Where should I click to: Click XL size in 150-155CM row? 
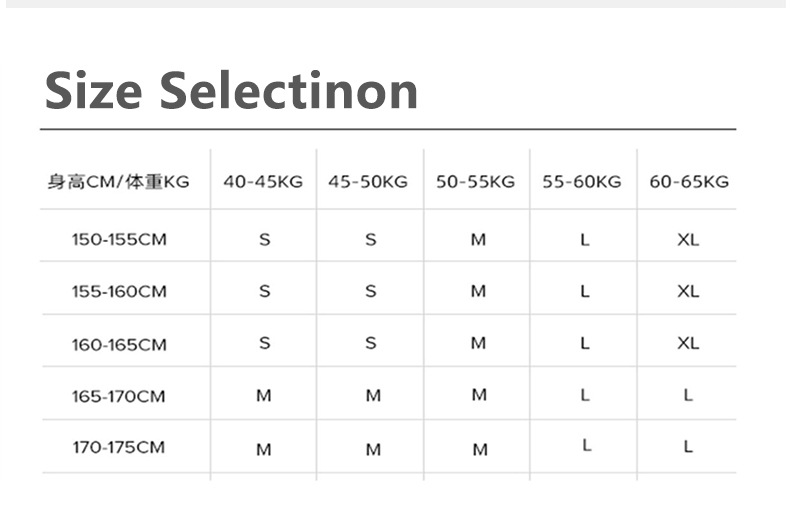point(688,240)
